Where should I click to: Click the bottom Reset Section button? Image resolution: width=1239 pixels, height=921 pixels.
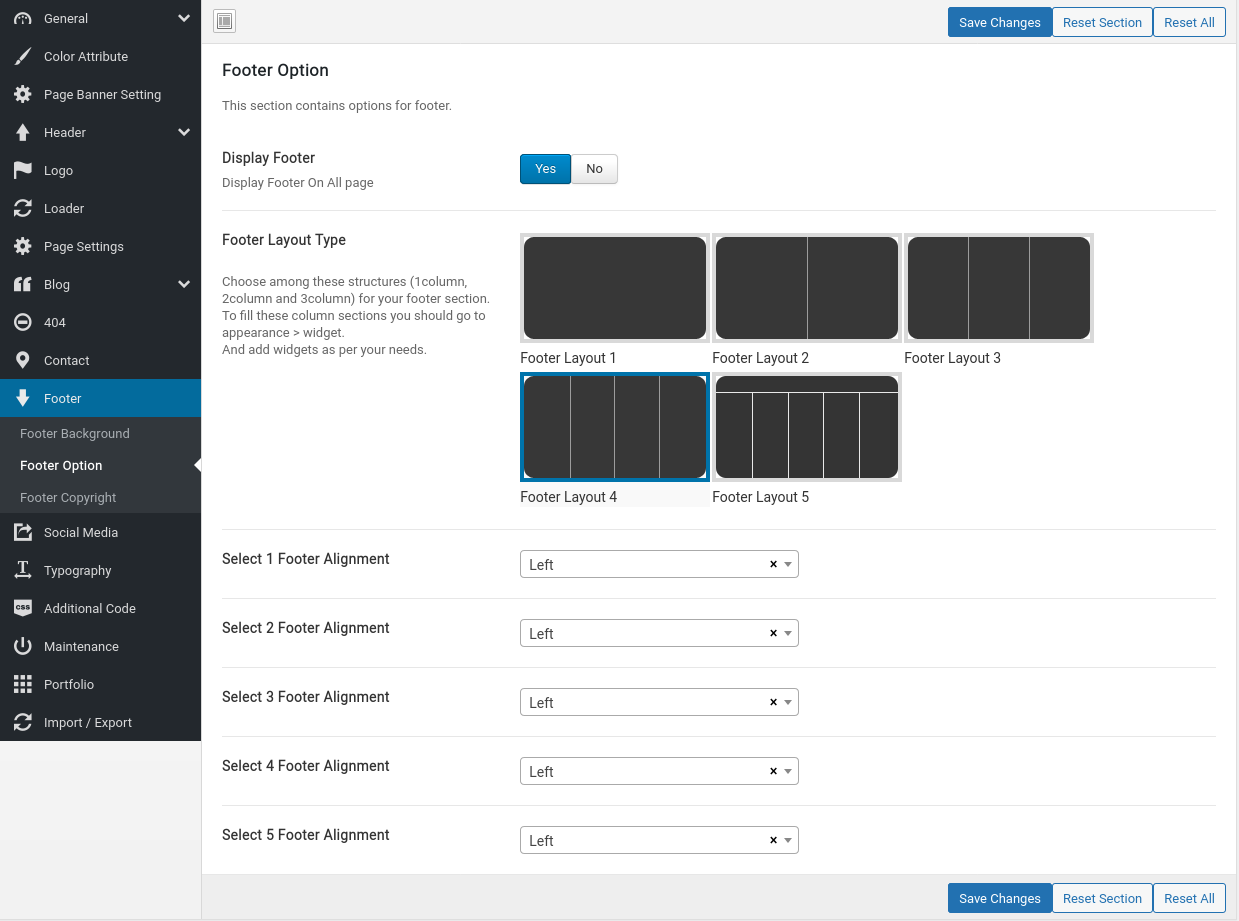1102,898
